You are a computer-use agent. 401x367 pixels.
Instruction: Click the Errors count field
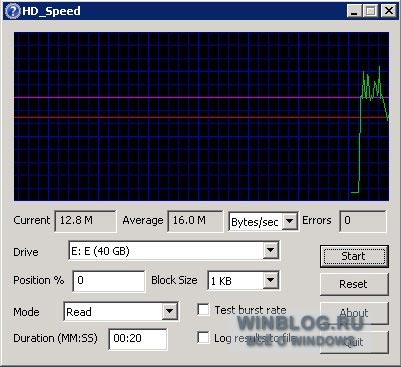point(363,221)
